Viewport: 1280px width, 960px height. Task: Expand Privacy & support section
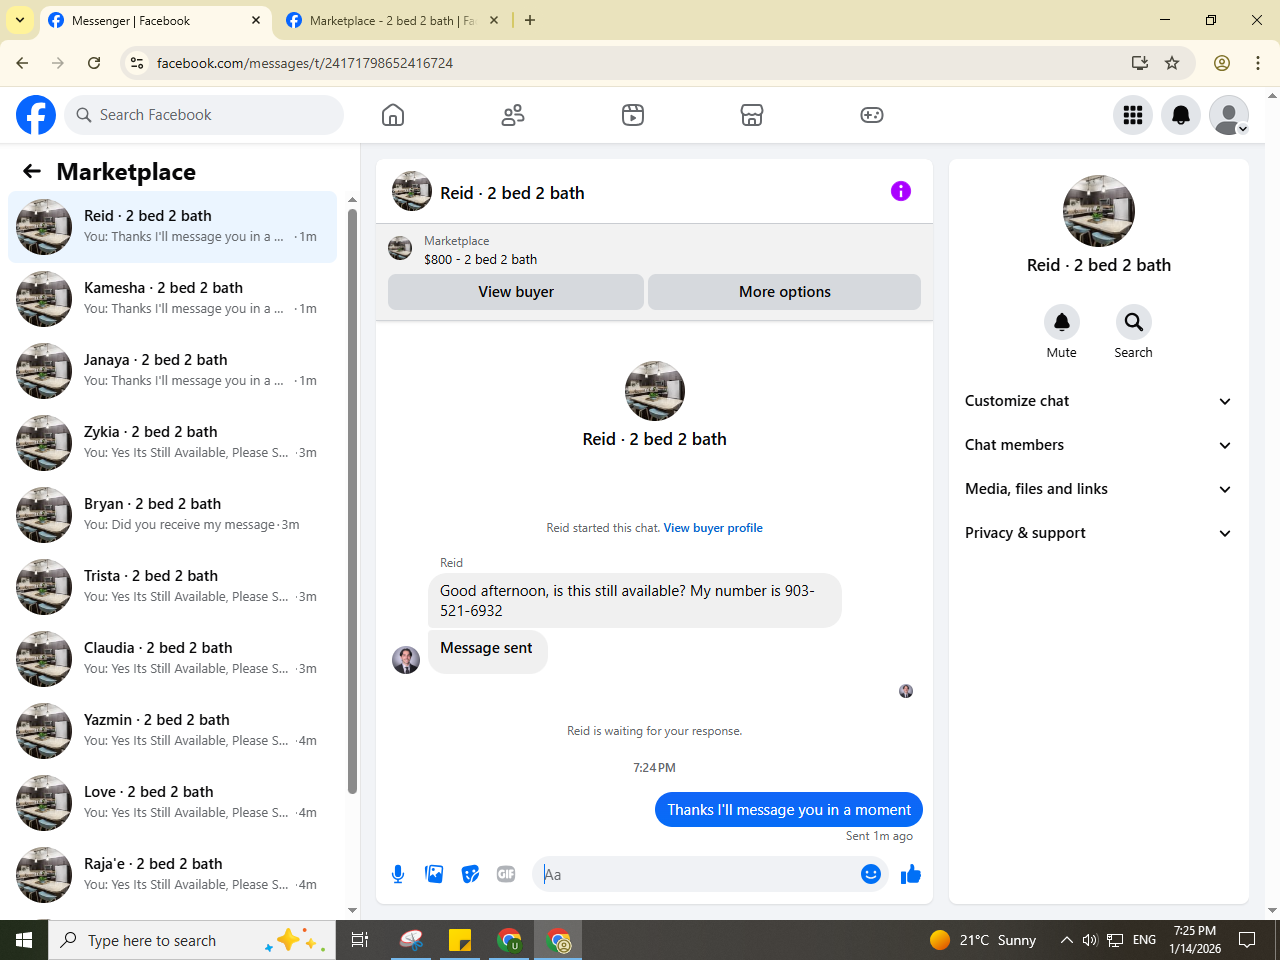coord(1098,533)
